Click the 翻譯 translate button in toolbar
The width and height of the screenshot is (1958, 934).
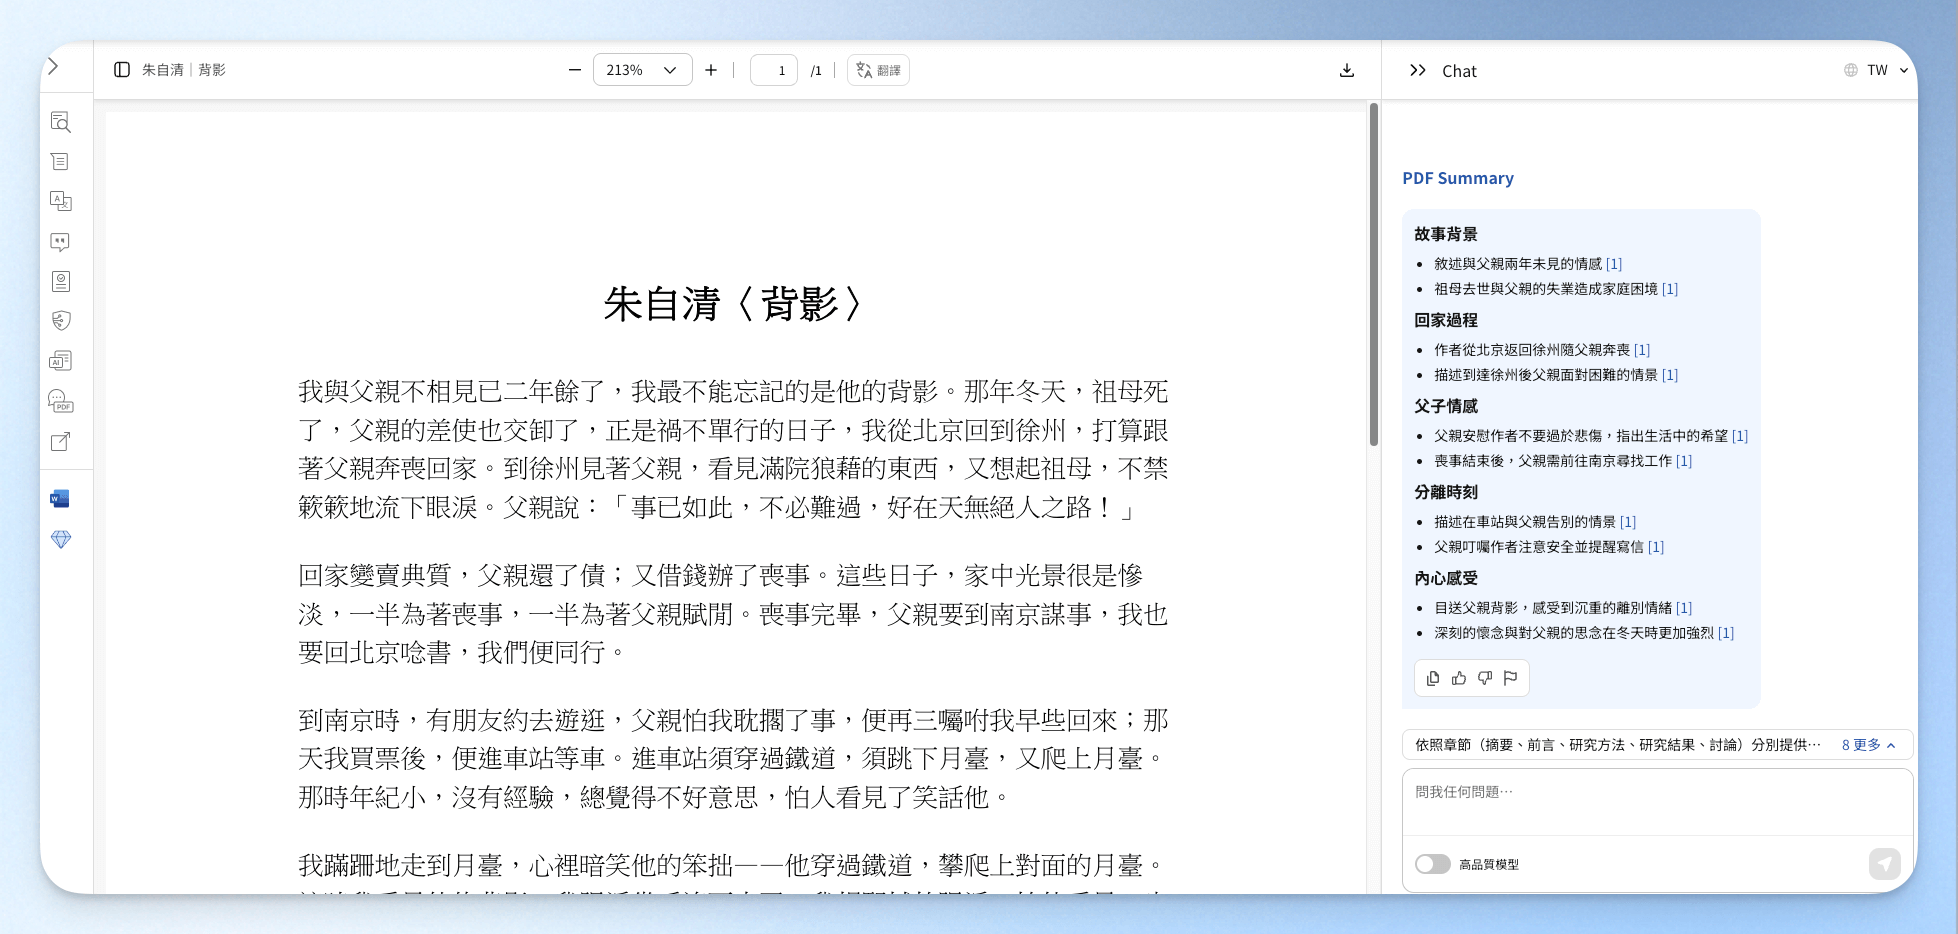pos(878,70)
